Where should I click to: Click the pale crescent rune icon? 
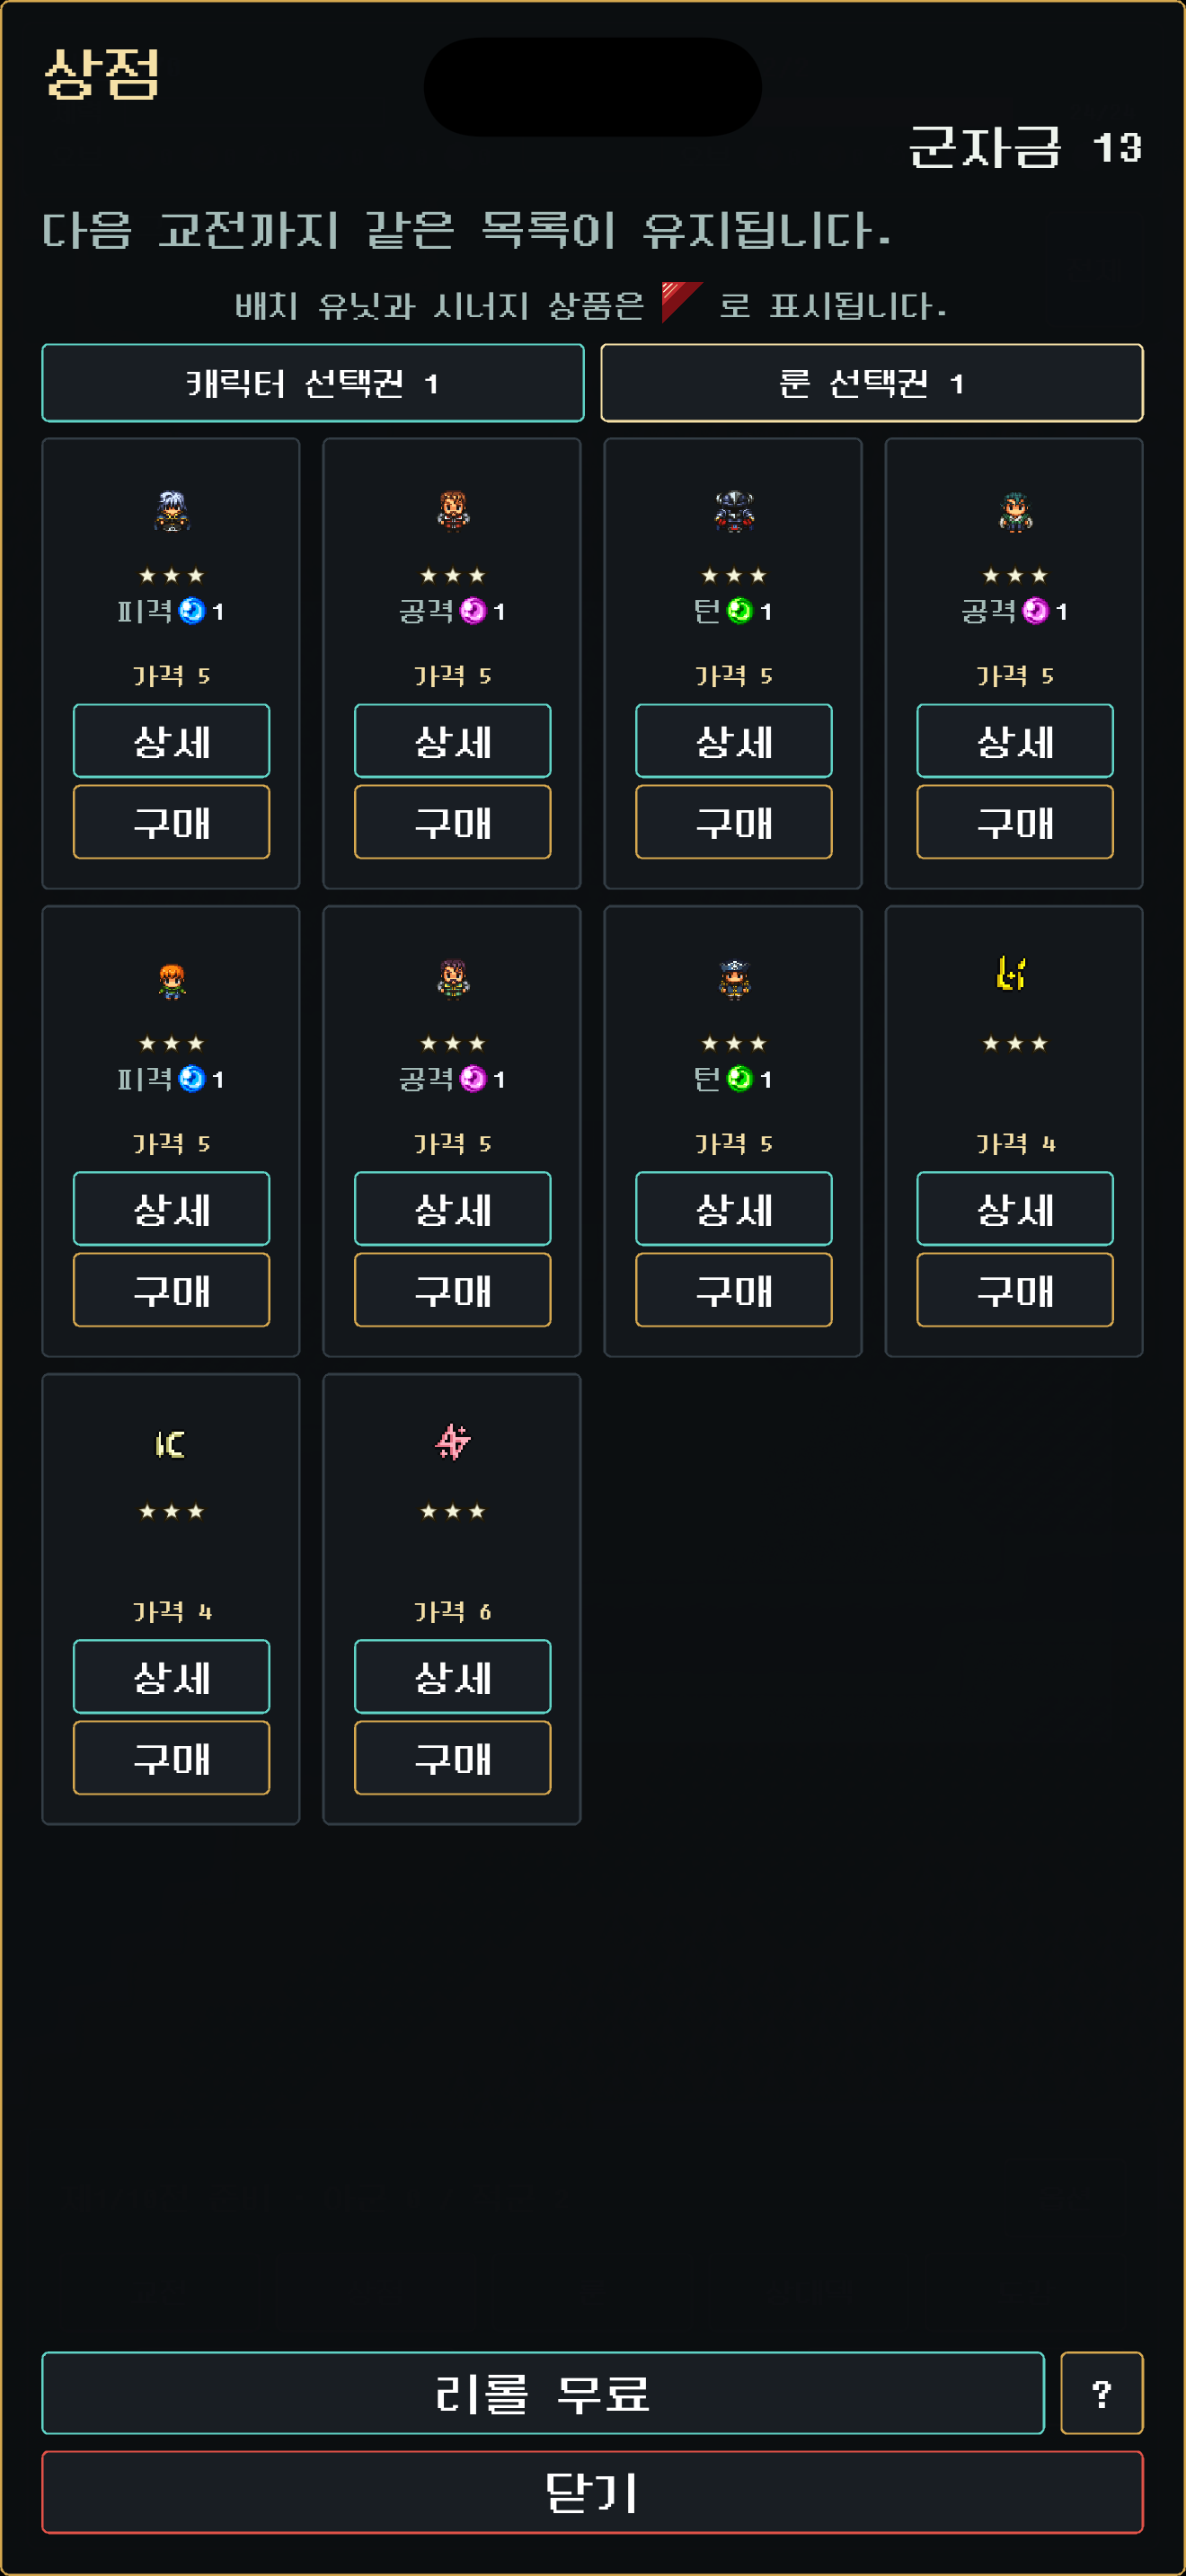click(170, 1443)
